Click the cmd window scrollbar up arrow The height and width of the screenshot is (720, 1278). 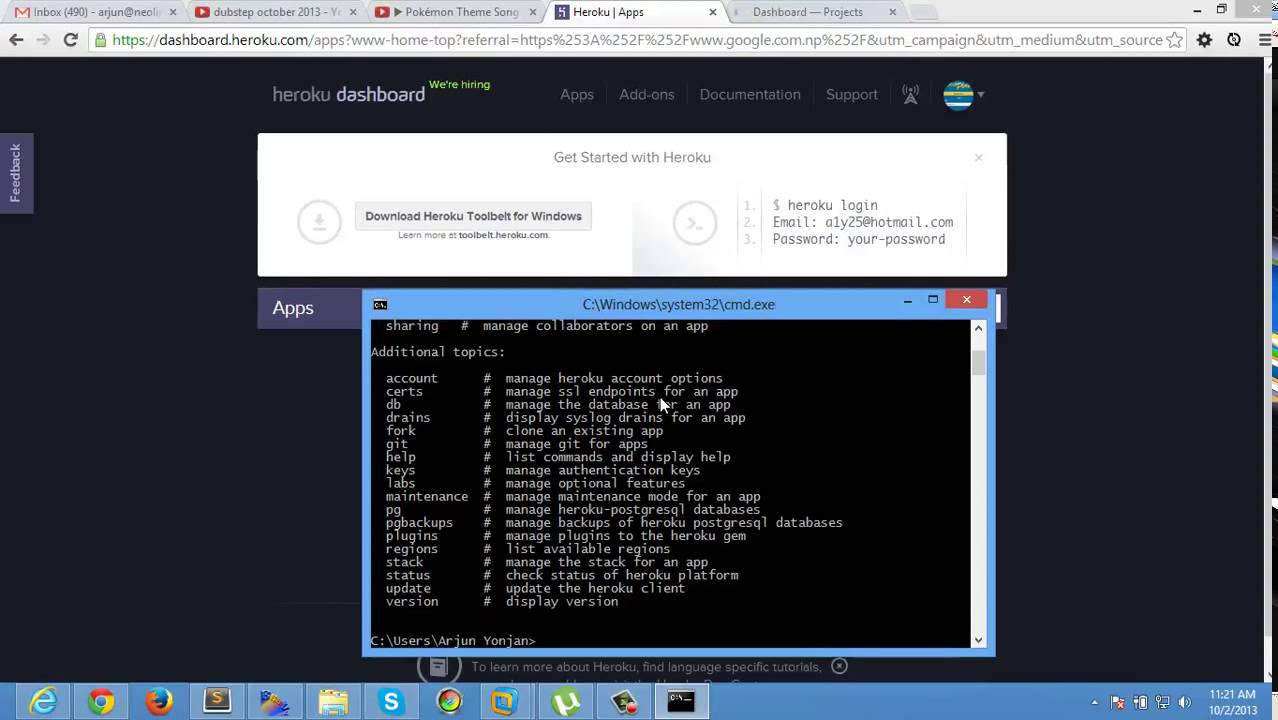[978, 327]
